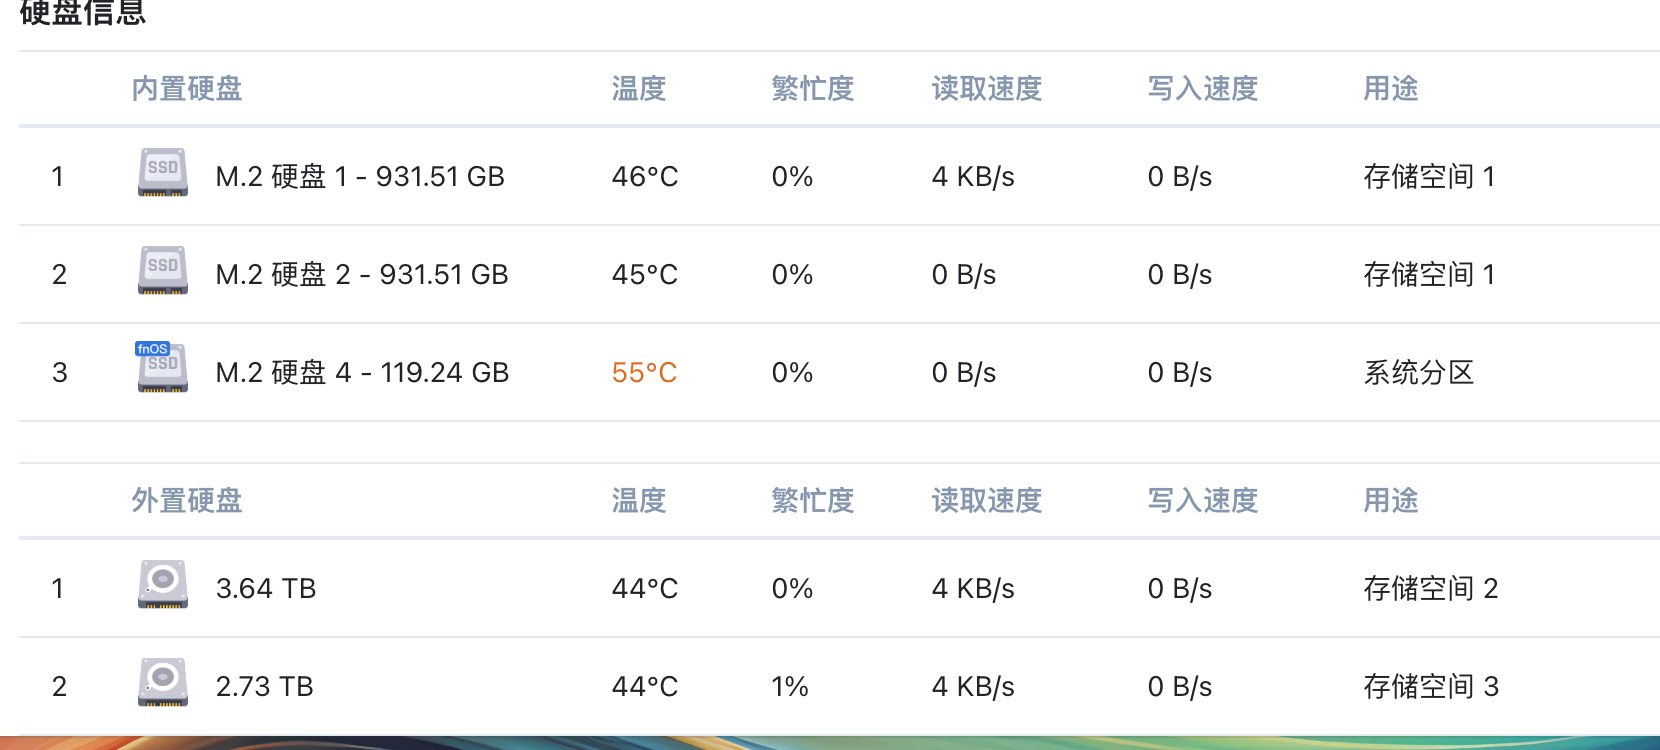
Task: Click the 3.64 TB external disk label
Action: coord(266,589)
